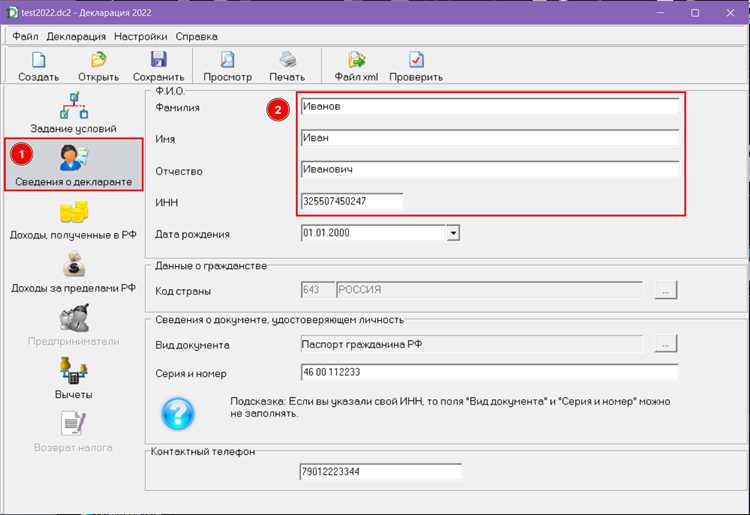Click the Возврат налога sidebar item

73,432
